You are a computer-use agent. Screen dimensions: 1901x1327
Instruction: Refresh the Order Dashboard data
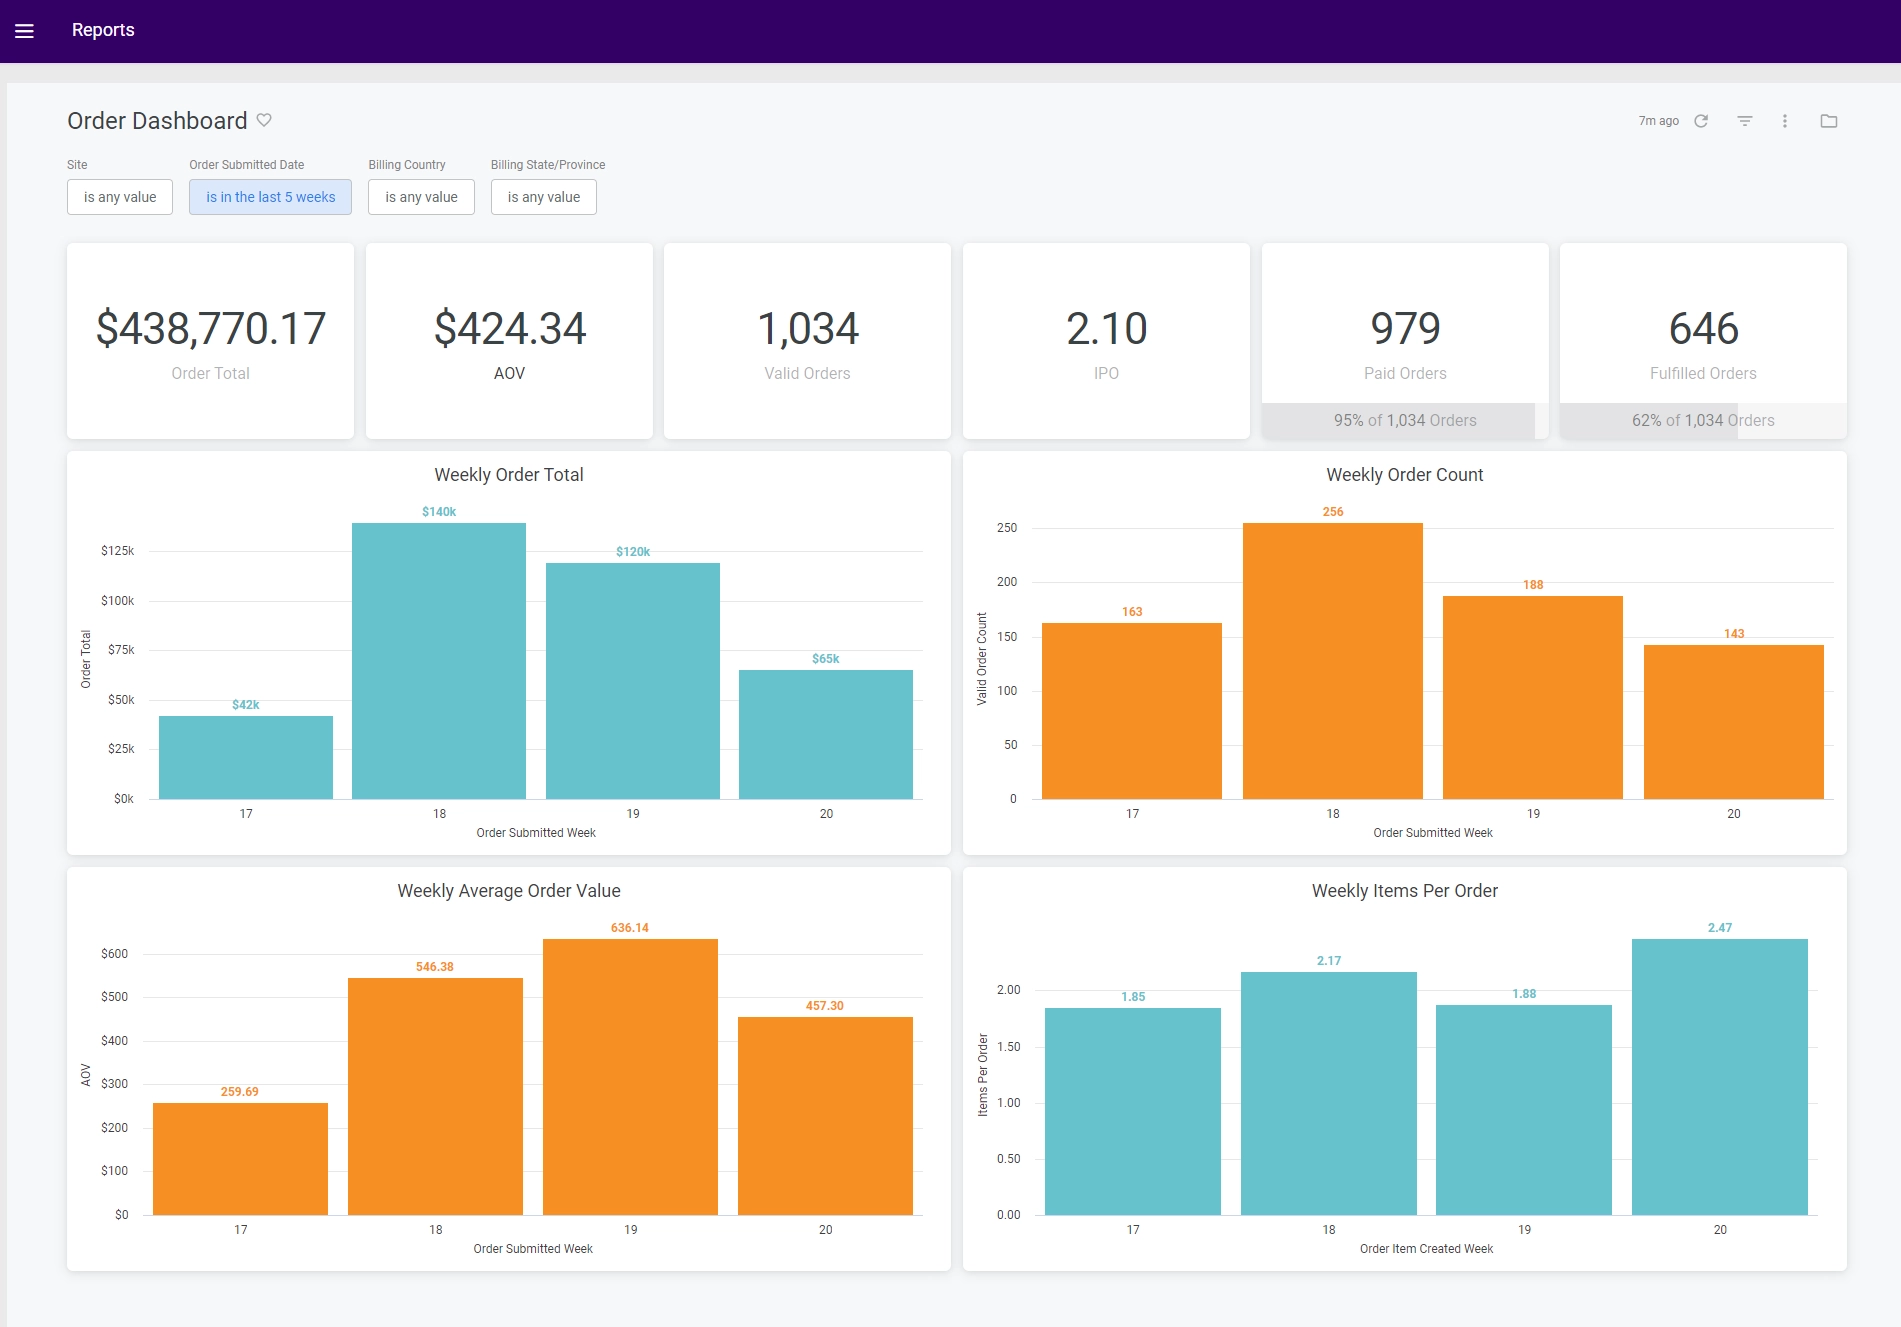1701,120
